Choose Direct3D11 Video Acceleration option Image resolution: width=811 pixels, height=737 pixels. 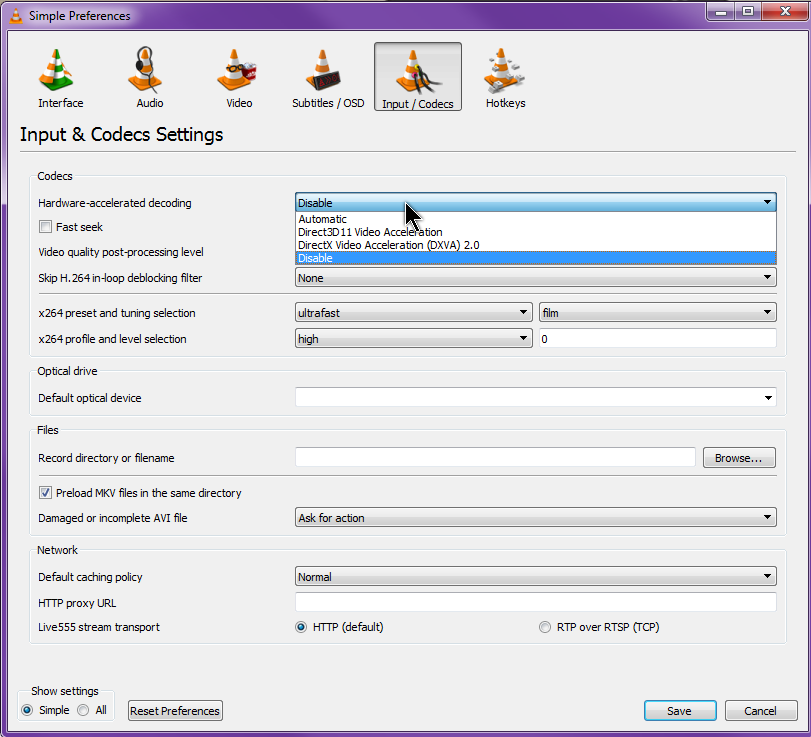tap(535, 232)
